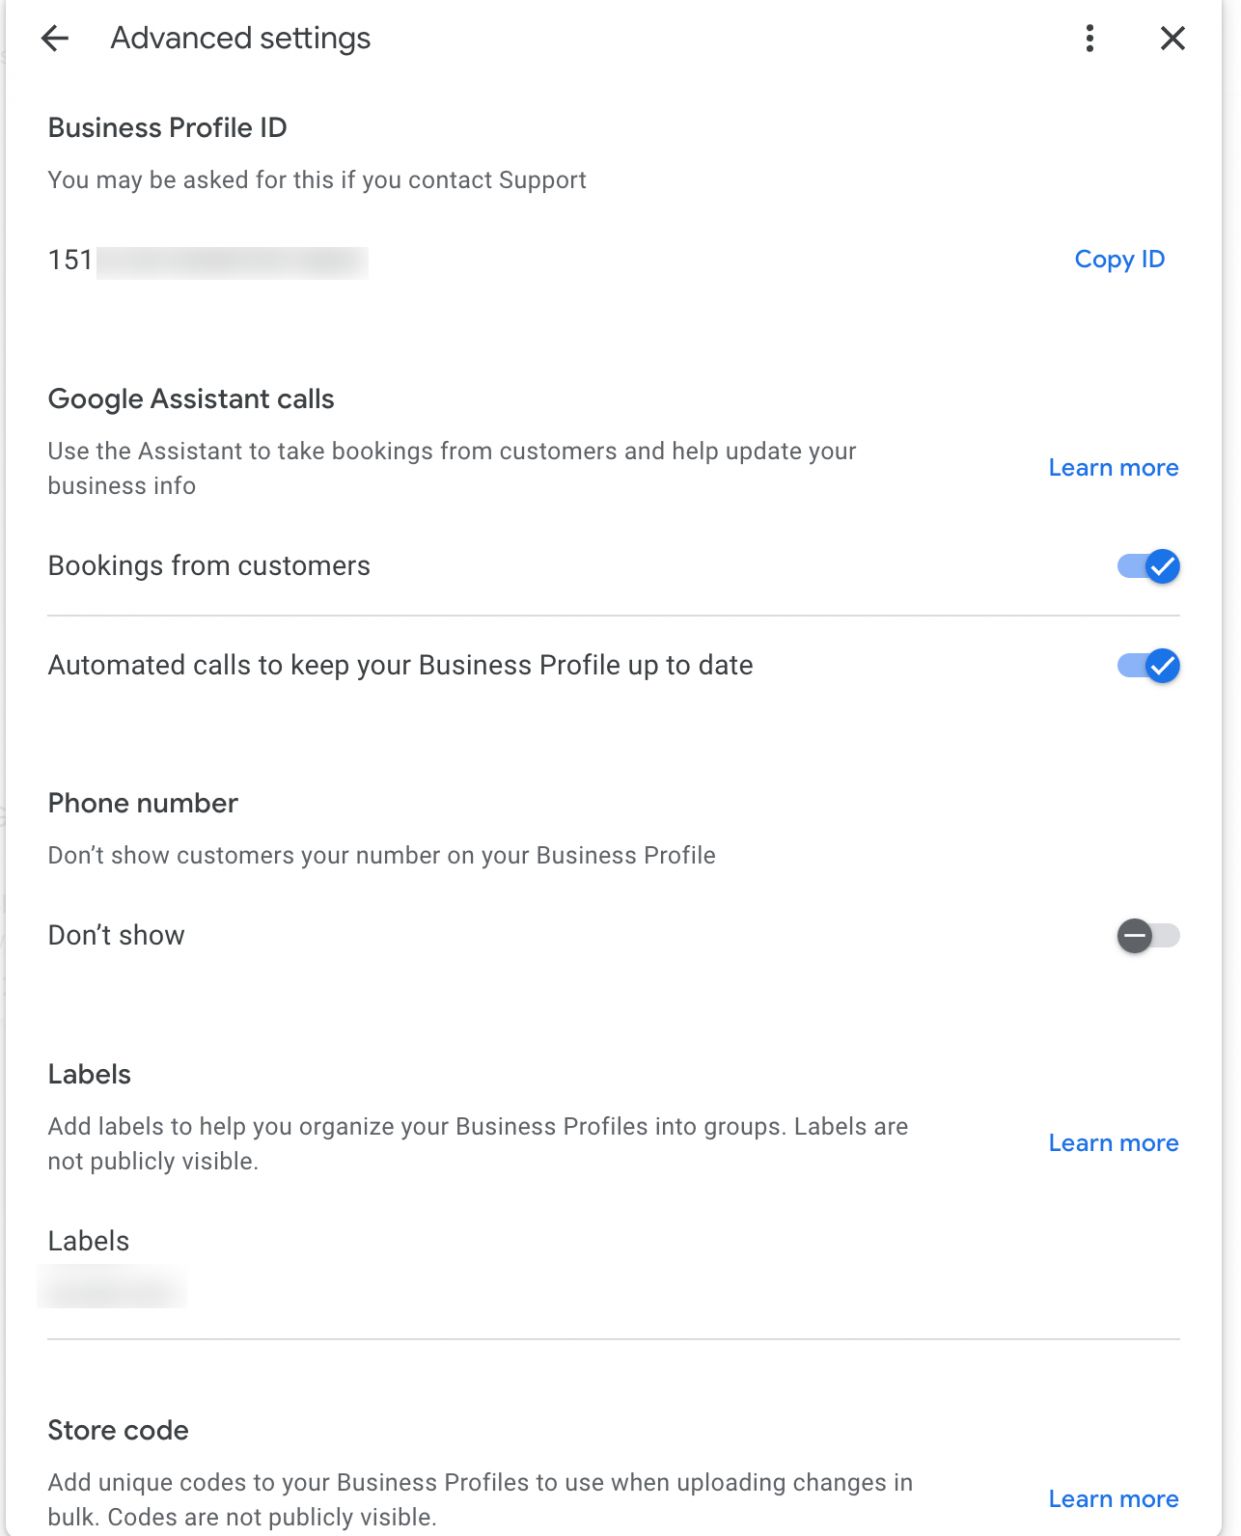The height and width of the screenshot is (1536, 1241).
Task: Close the Advanced settings panel
Action: click(1172, 39)
